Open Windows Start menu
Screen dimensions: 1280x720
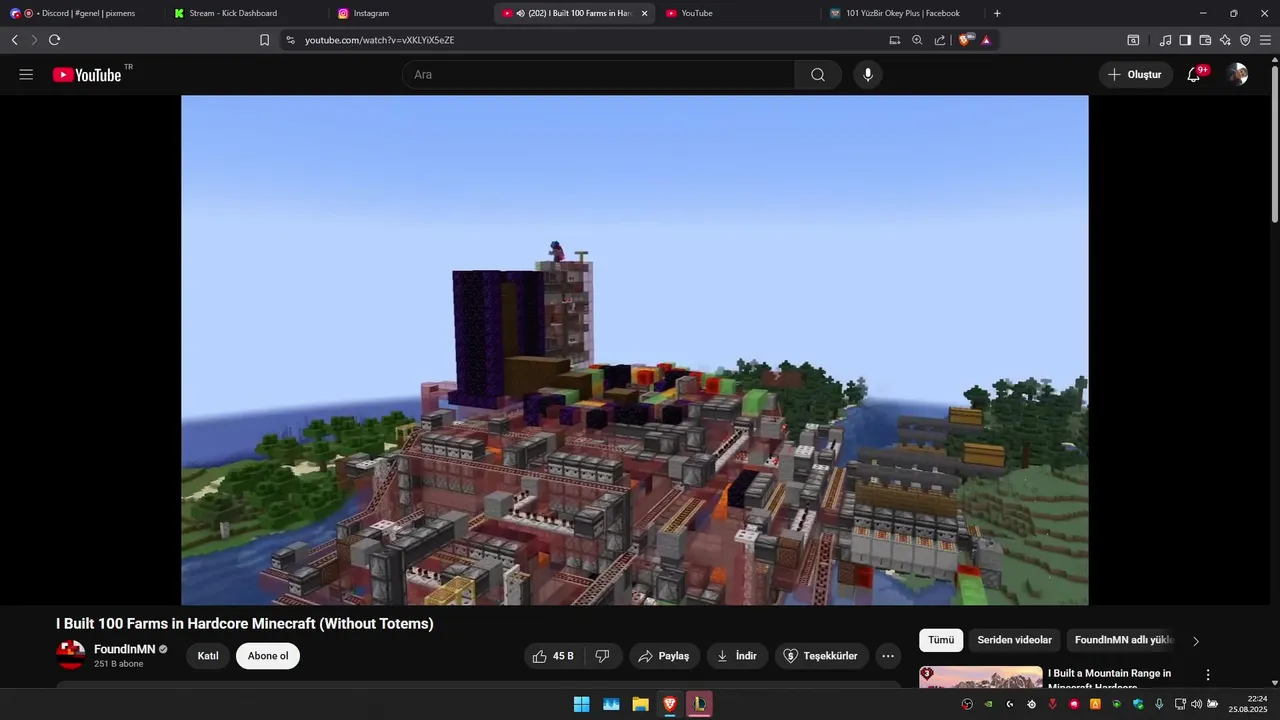[581, 704]
